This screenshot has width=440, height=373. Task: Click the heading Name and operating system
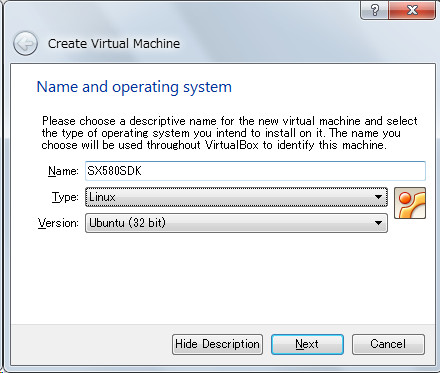click(x=134, y=87)
